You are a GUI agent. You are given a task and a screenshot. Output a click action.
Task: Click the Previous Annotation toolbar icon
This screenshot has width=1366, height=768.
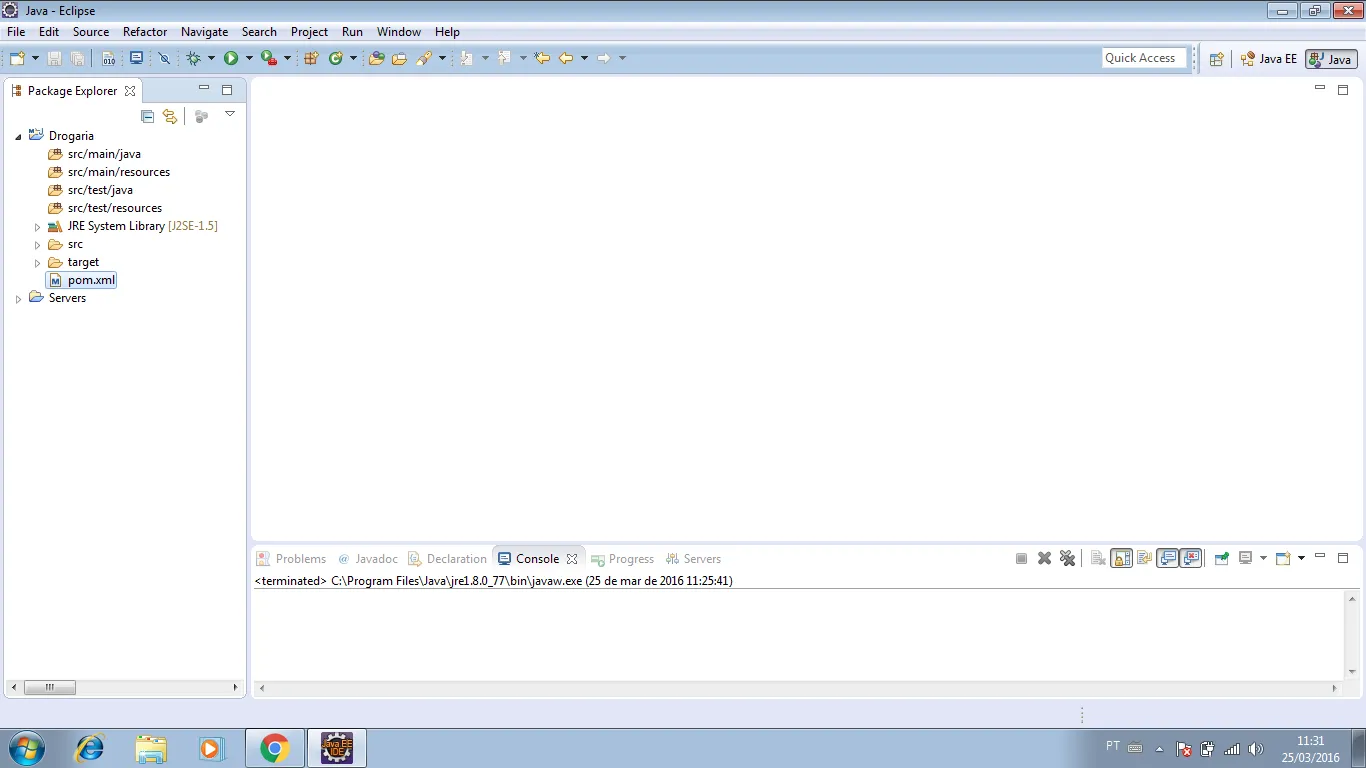(x=505, y=58)
